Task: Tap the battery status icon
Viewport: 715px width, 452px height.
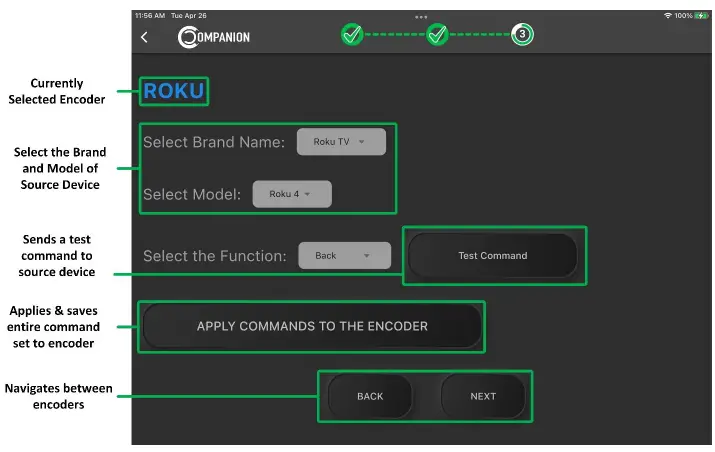Action: click(701, 16)
